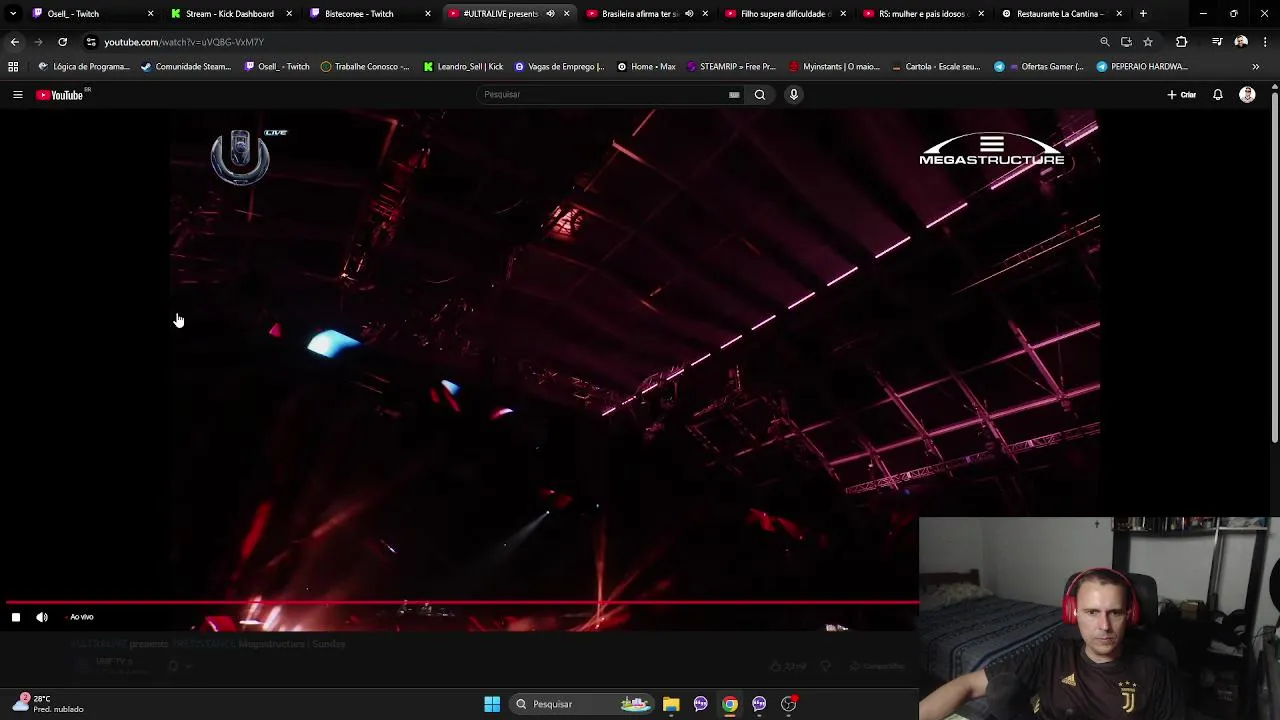Open the Criar create menu
Image resolution: width=1280 pixels, height=720 pixels.
(x=1182, y=95)
